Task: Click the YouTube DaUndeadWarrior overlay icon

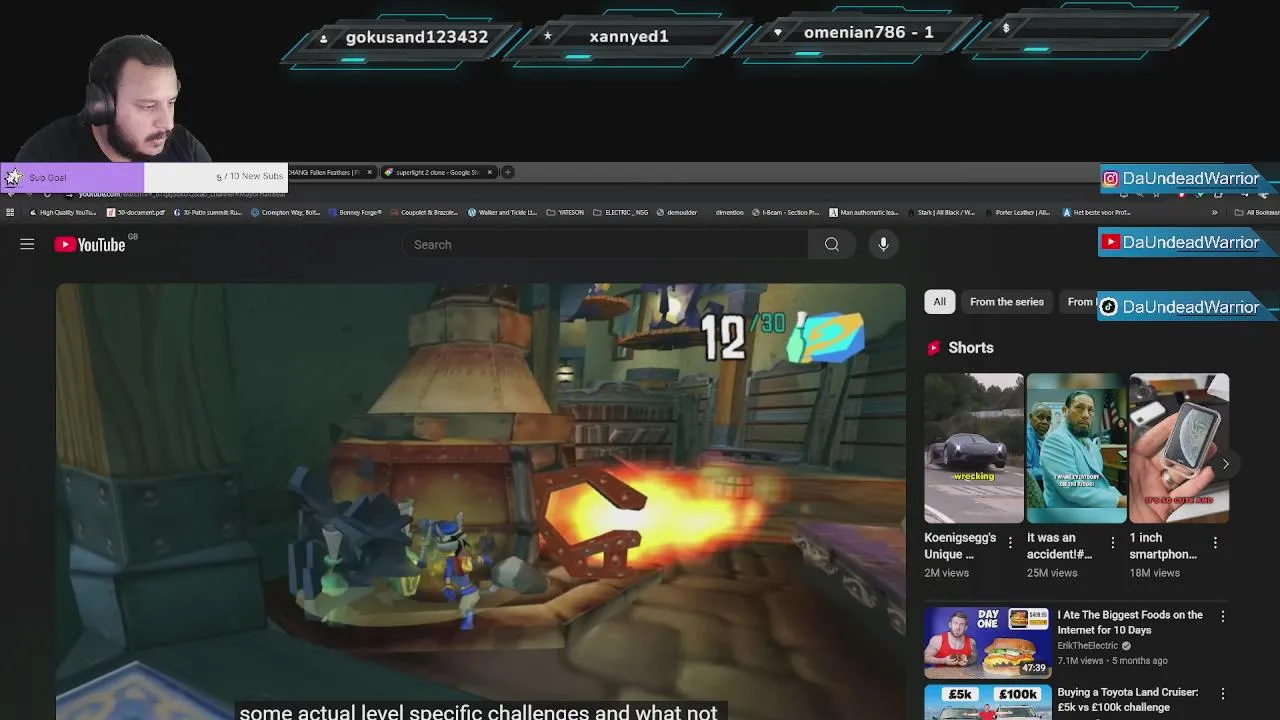Action: tap(1110, 242)
